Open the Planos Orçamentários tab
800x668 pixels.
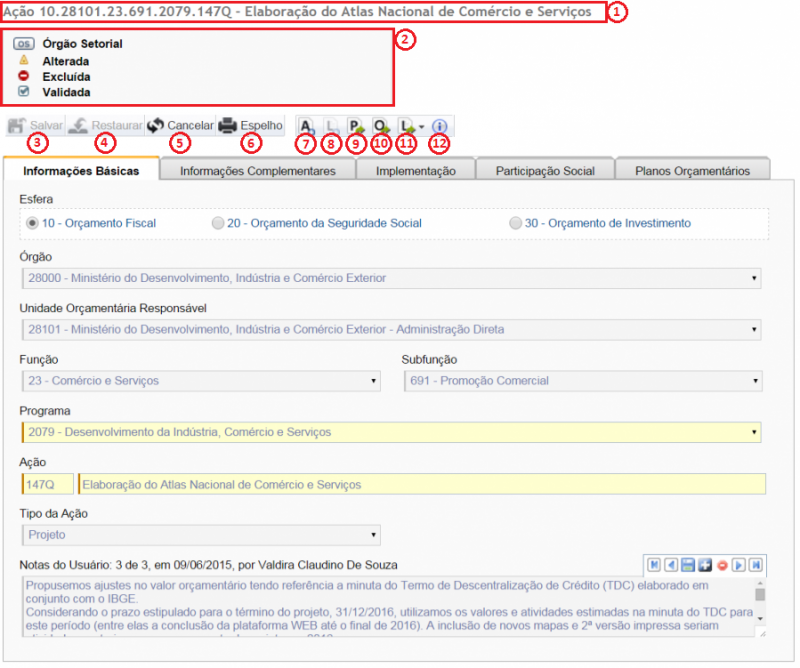[x=692, y=171]
